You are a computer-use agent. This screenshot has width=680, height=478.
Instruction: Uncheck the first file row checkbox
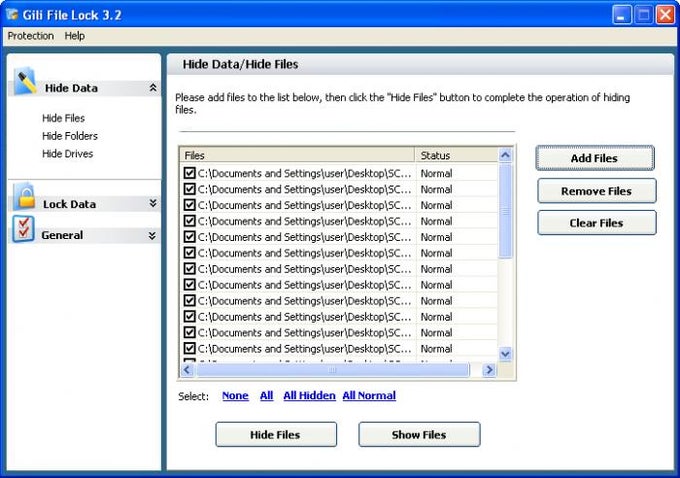189,173
